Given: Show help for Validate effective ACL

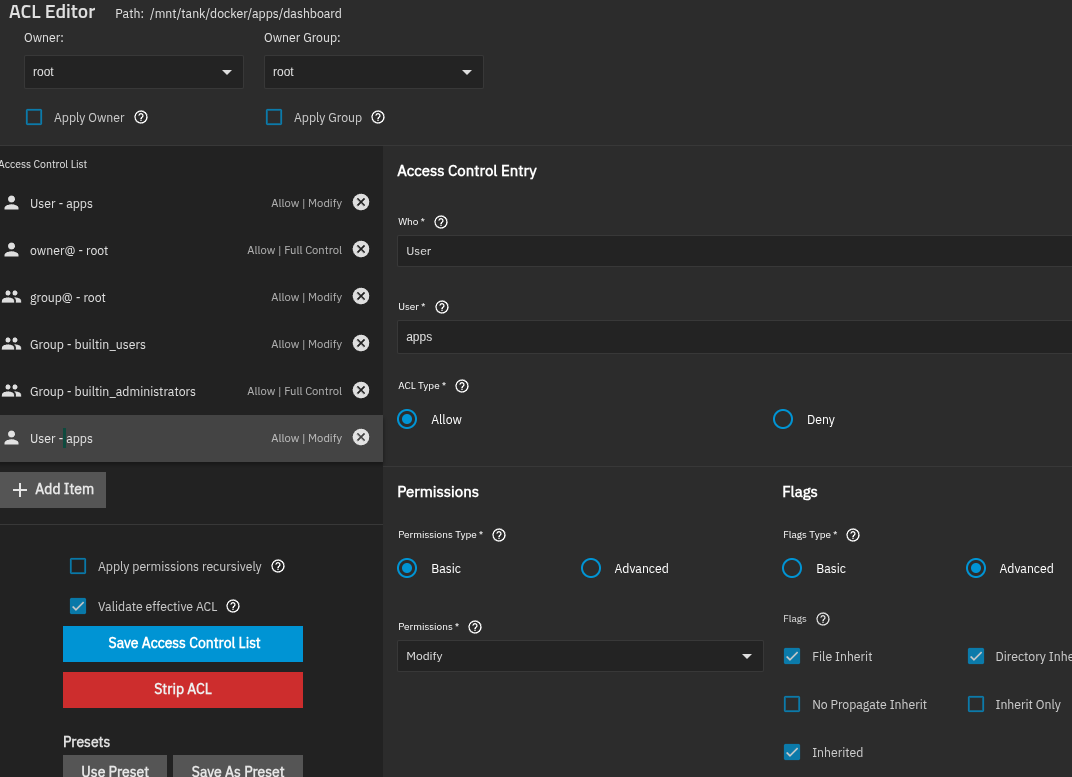Looking at the screenshot, I should click(233, 606).
